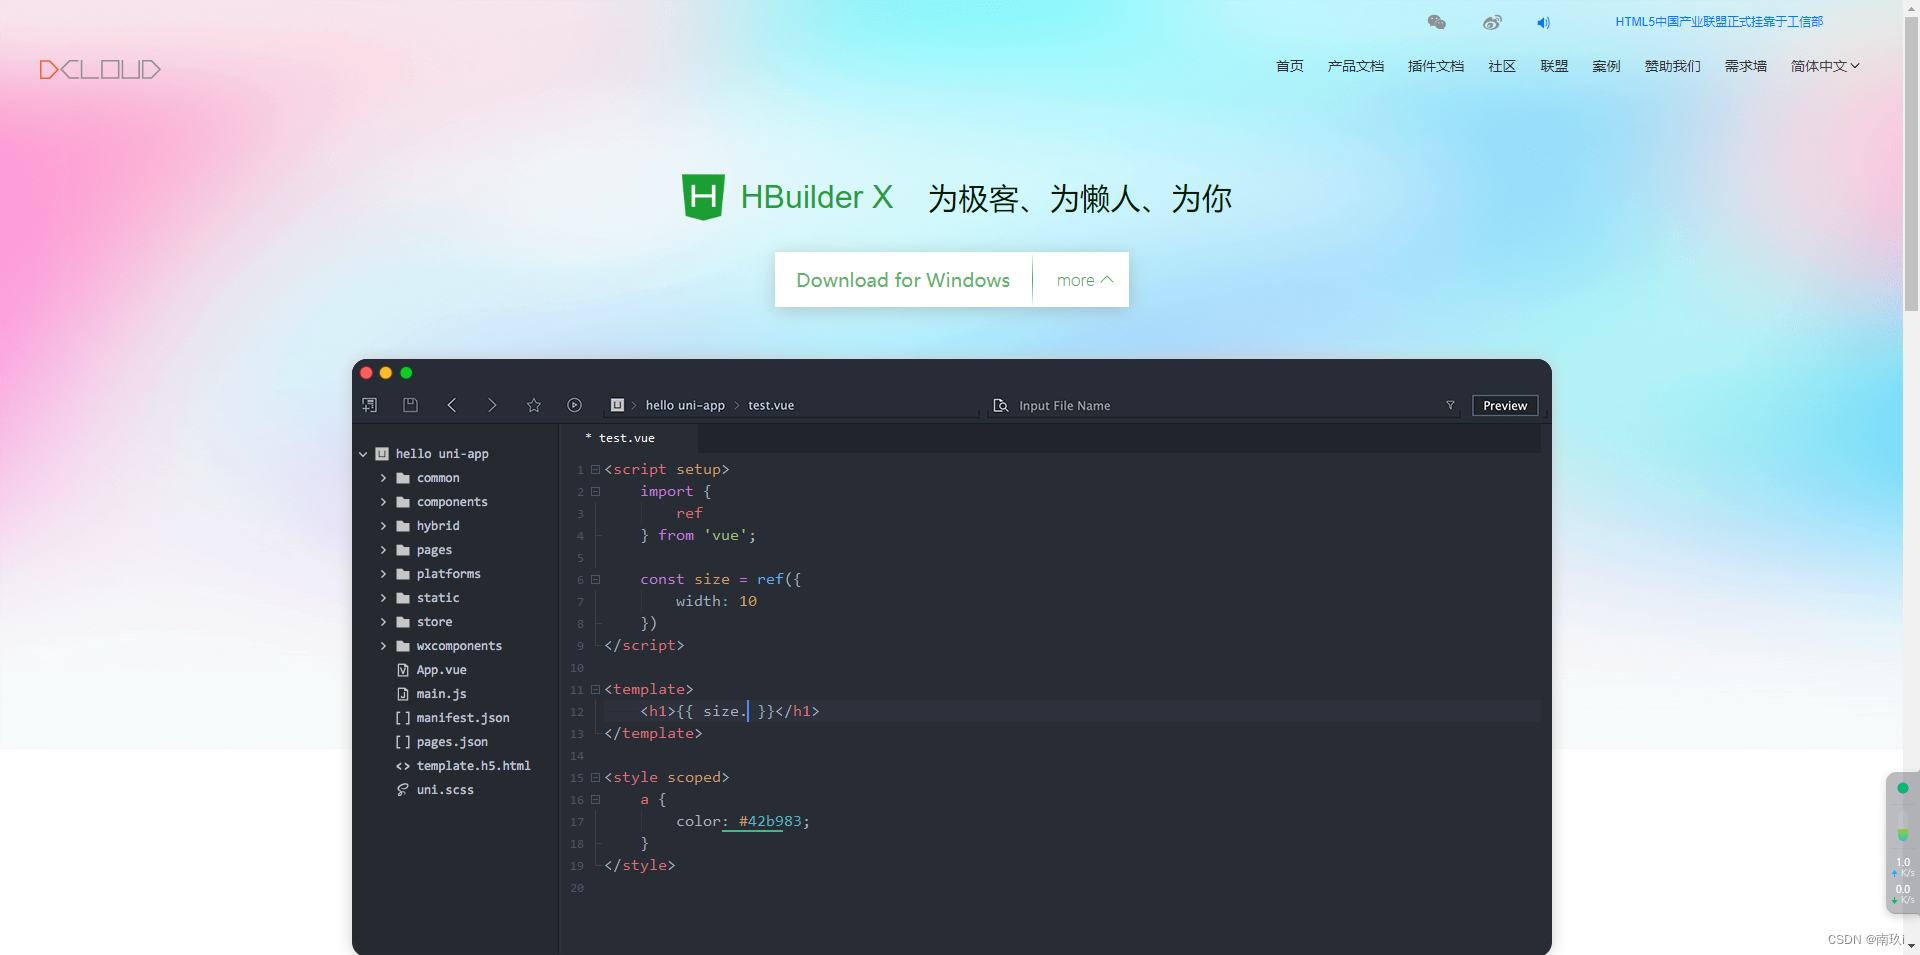1920x955 pixels.
Task: Click the main.js file icon
Action: point(403,694)
